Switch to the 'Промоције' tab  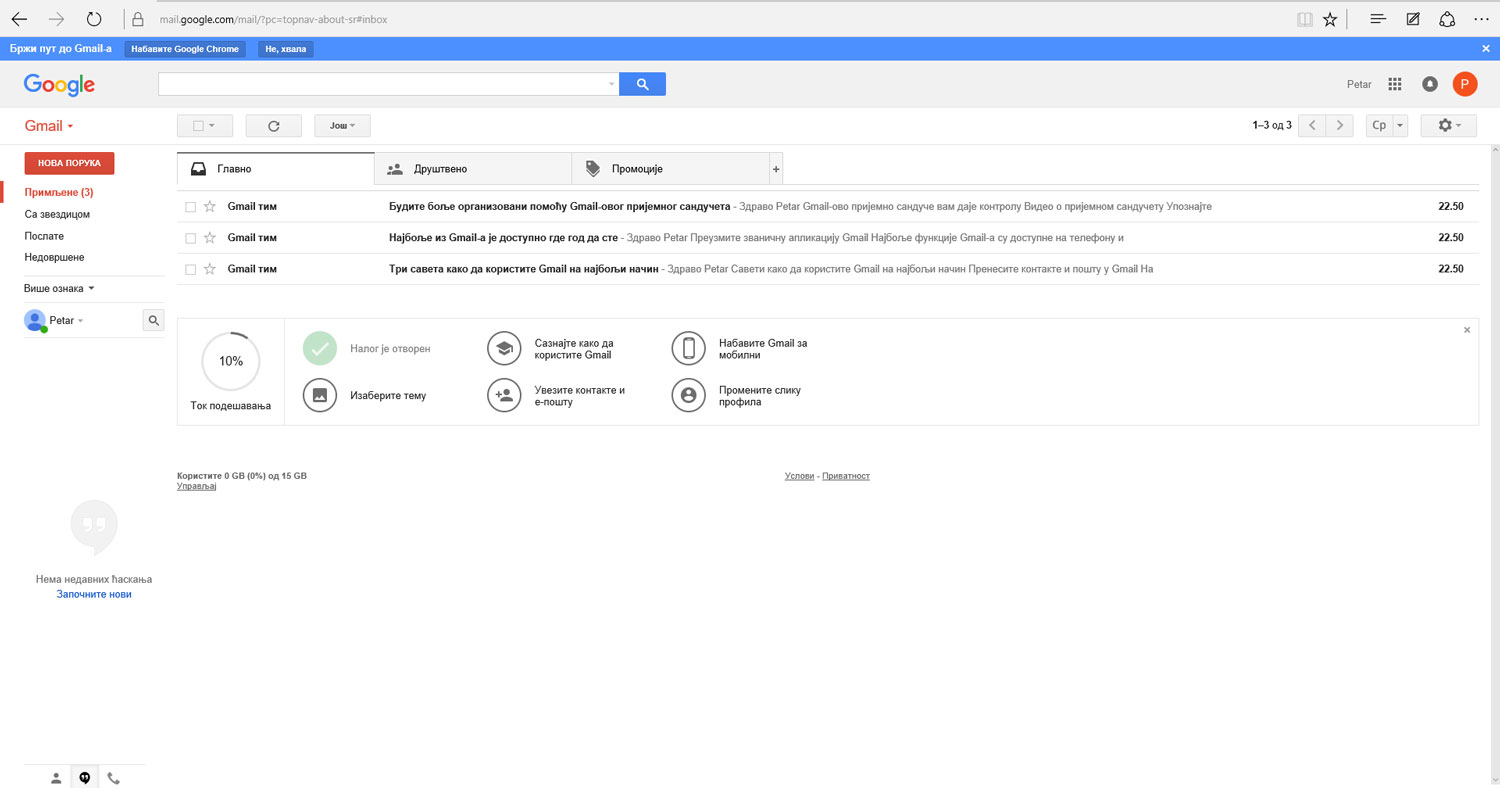[670, 169]
